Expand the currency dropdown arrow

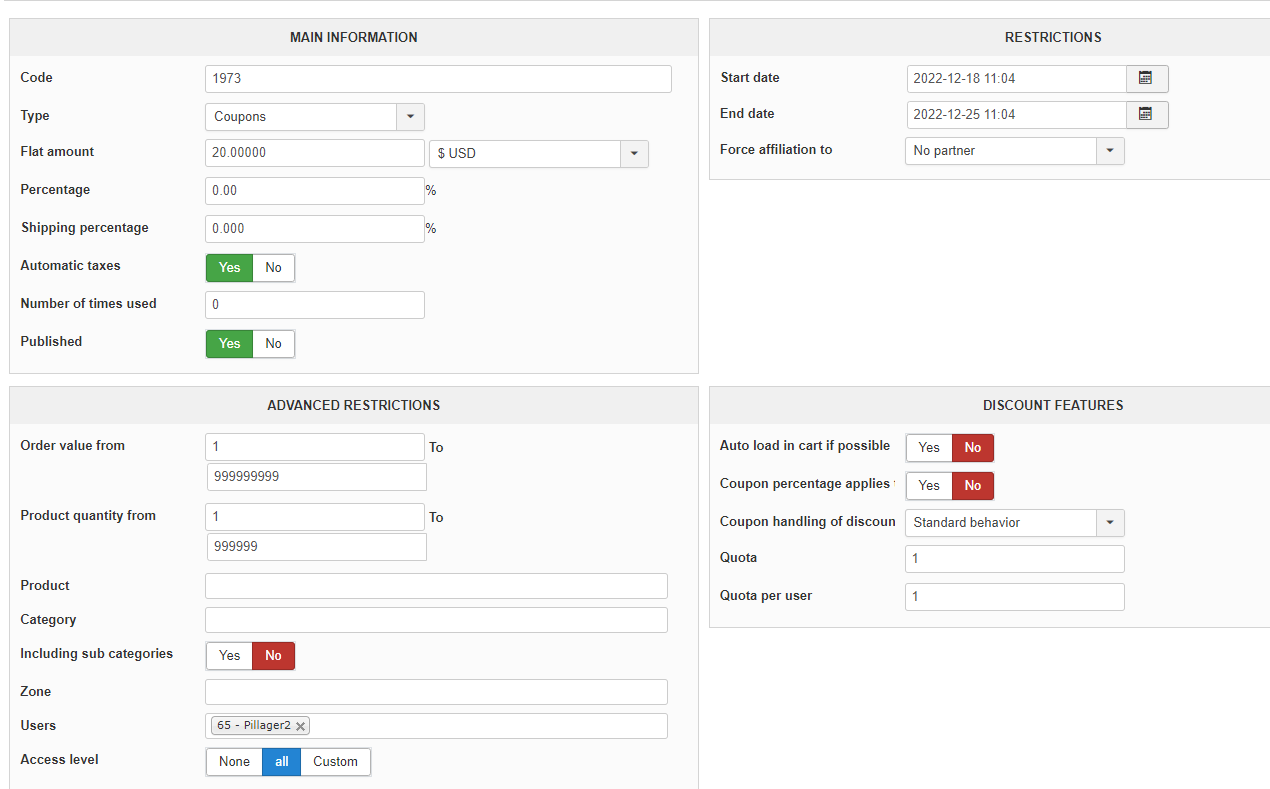[635, 154]
